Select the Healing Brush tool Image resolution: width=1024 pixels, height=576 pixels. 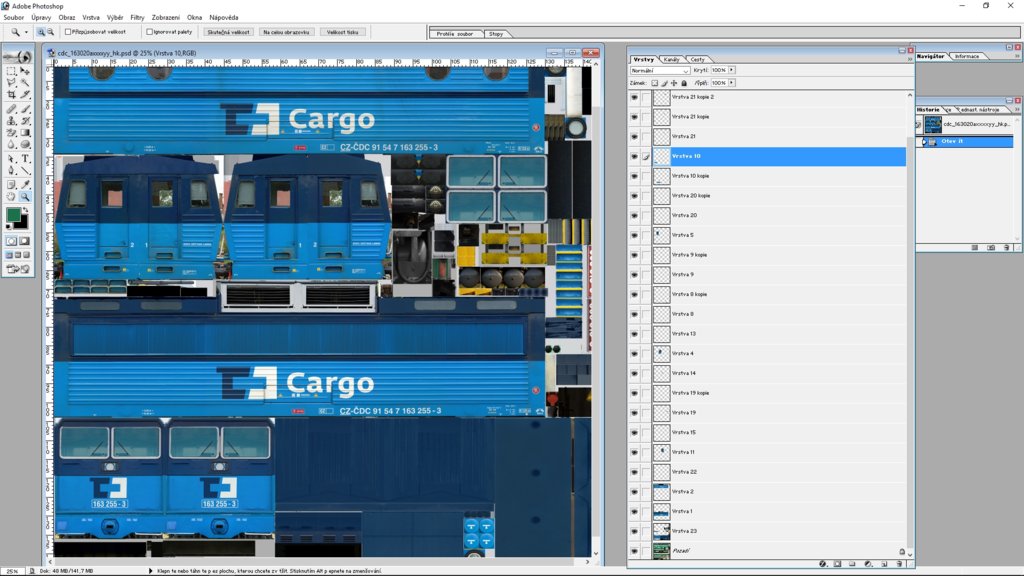(10, 109)
